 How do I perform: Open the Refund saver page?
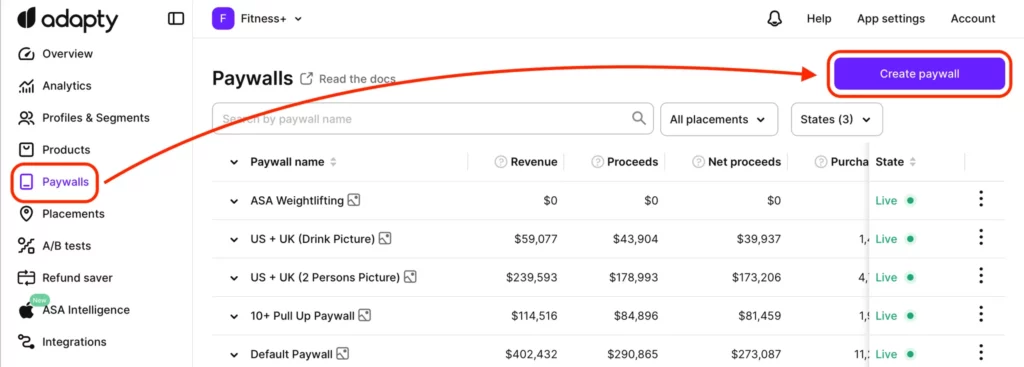click(78, 278)
